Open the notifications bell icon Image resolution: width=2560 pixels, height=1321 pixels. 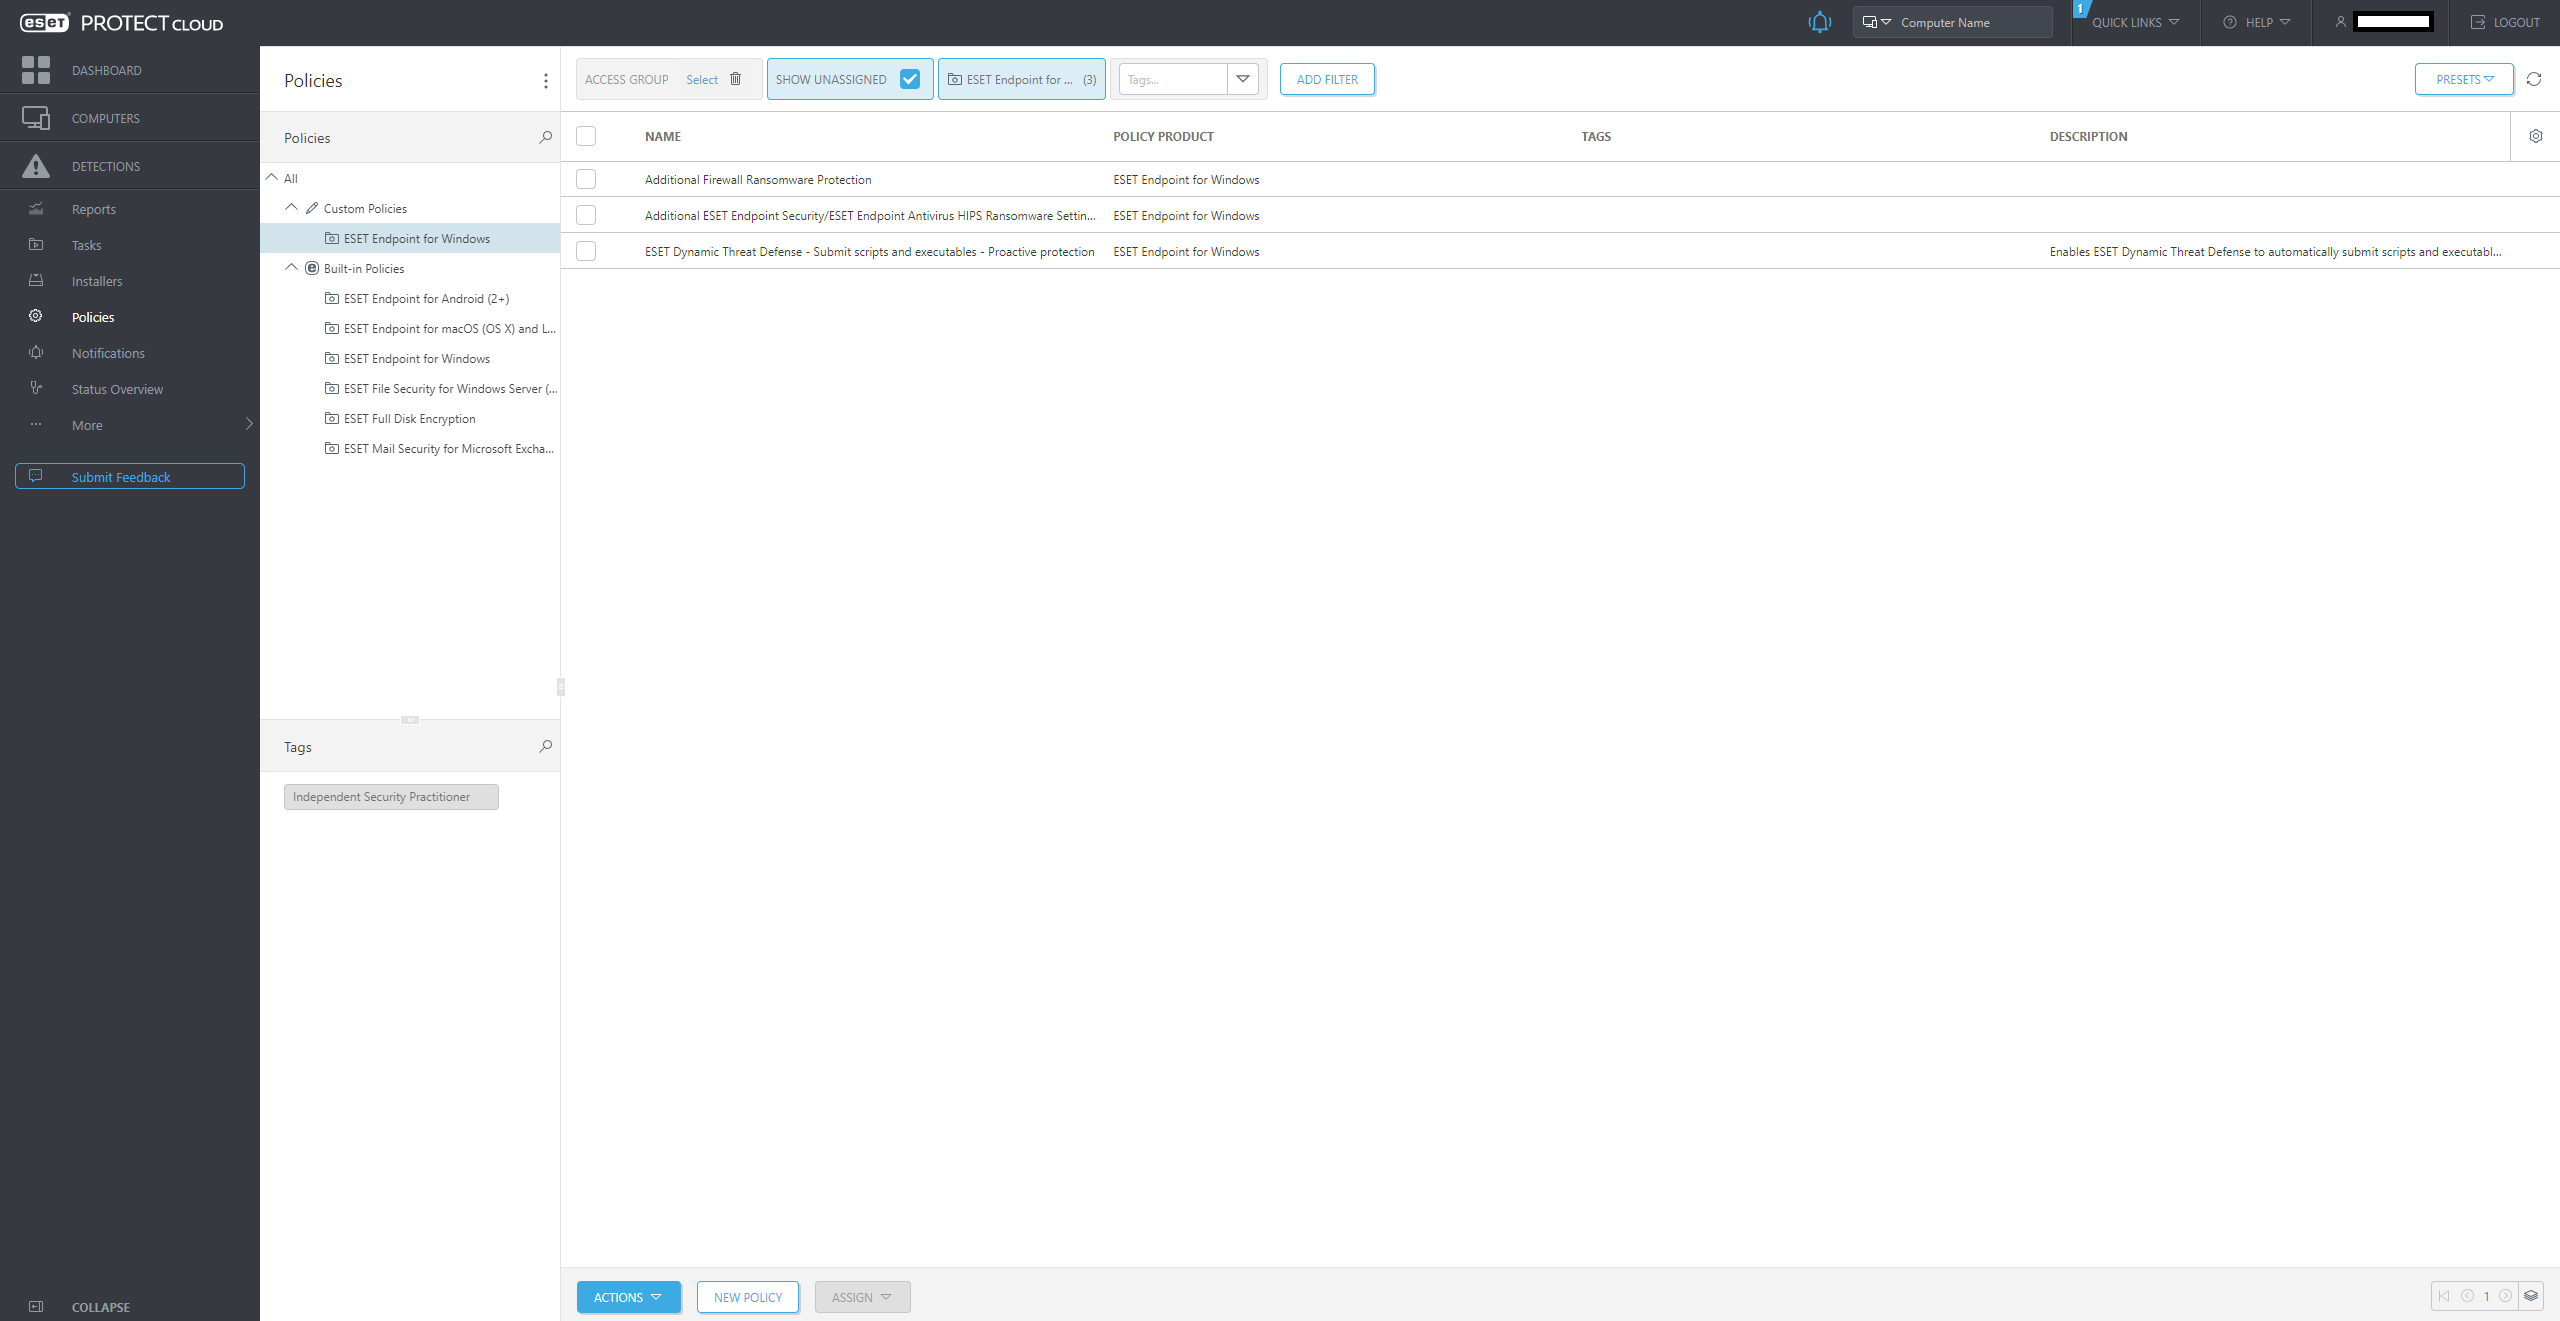tap(1819, 22)
